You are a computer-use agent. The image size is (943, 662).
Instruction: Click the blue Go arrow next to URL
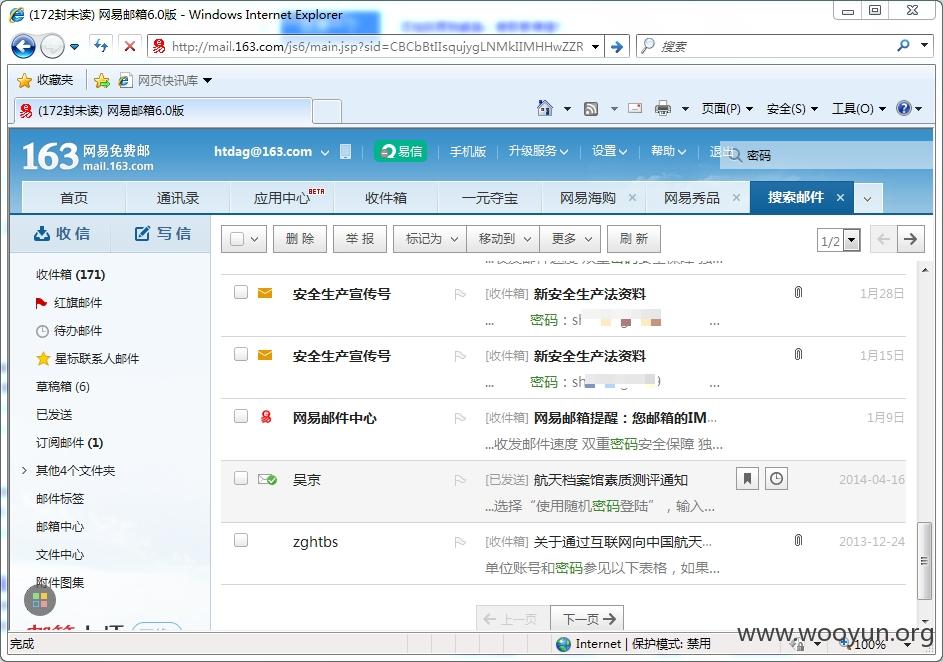click(617, 46)
